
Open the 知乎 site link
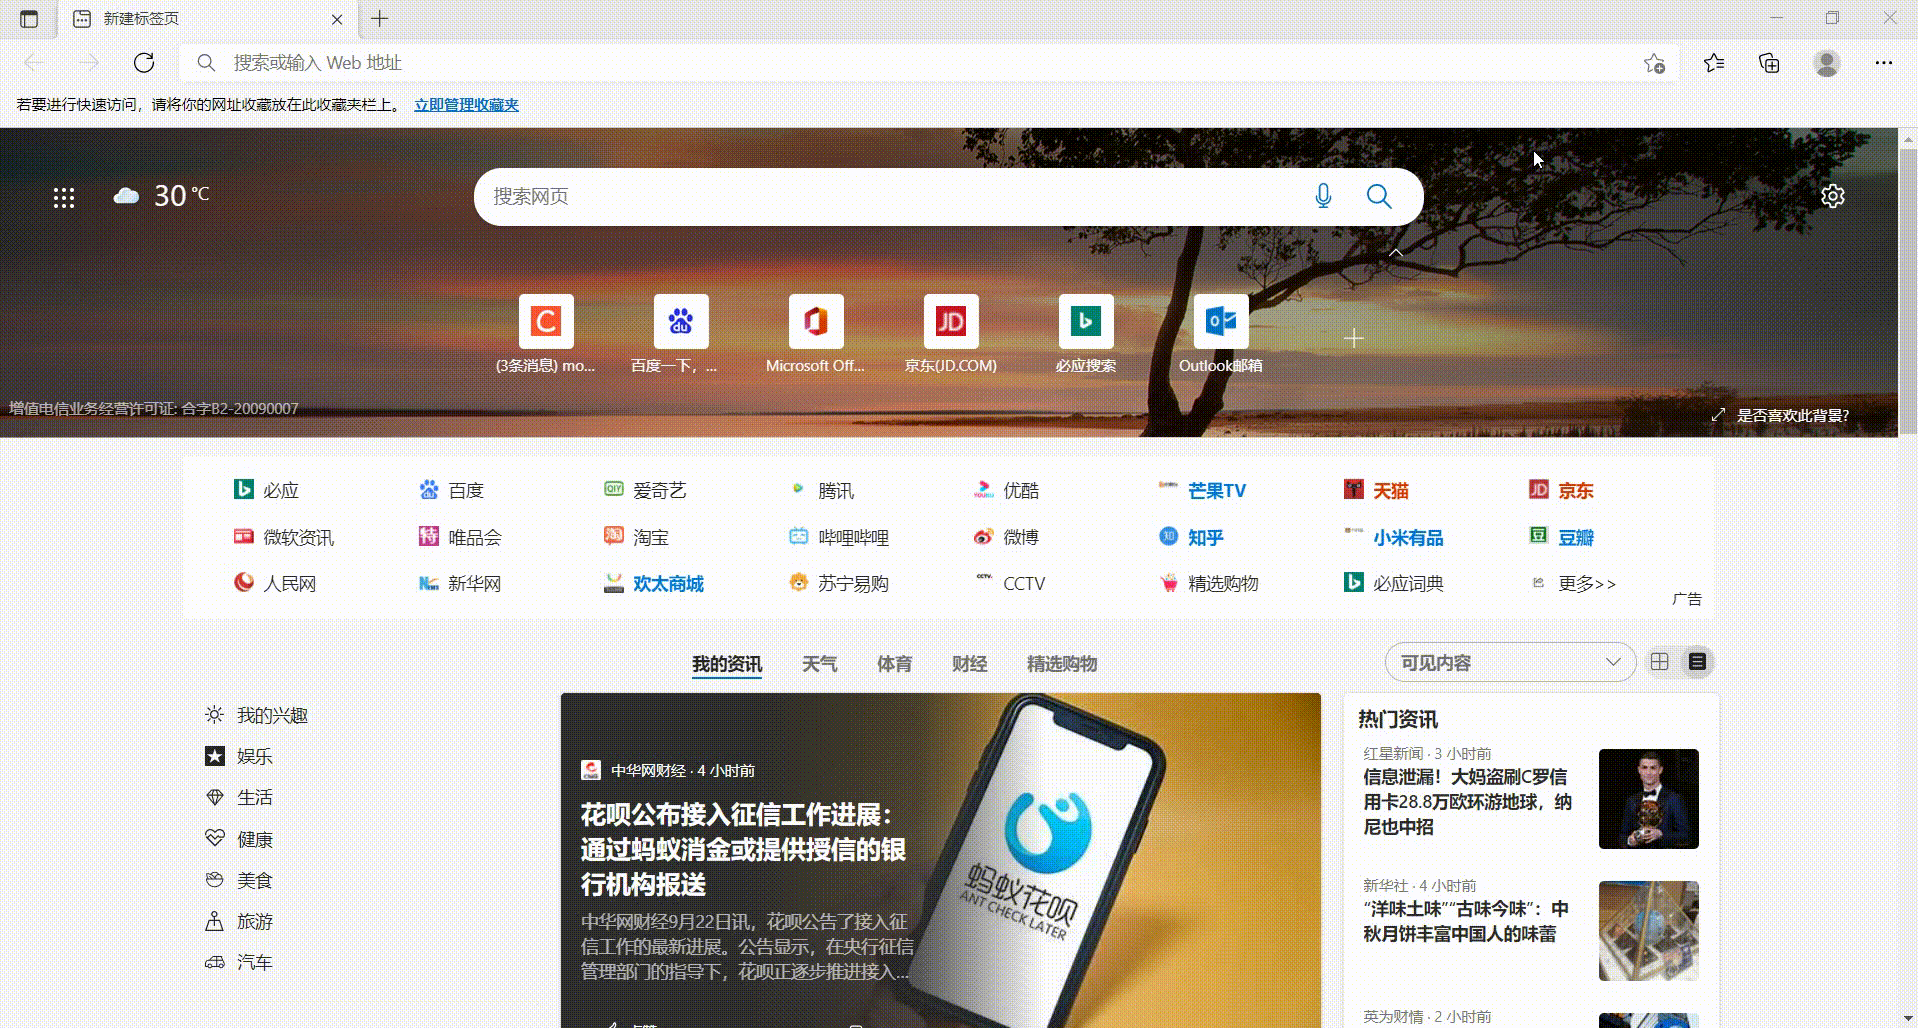pyautogui.click(x=1191, y=537)
